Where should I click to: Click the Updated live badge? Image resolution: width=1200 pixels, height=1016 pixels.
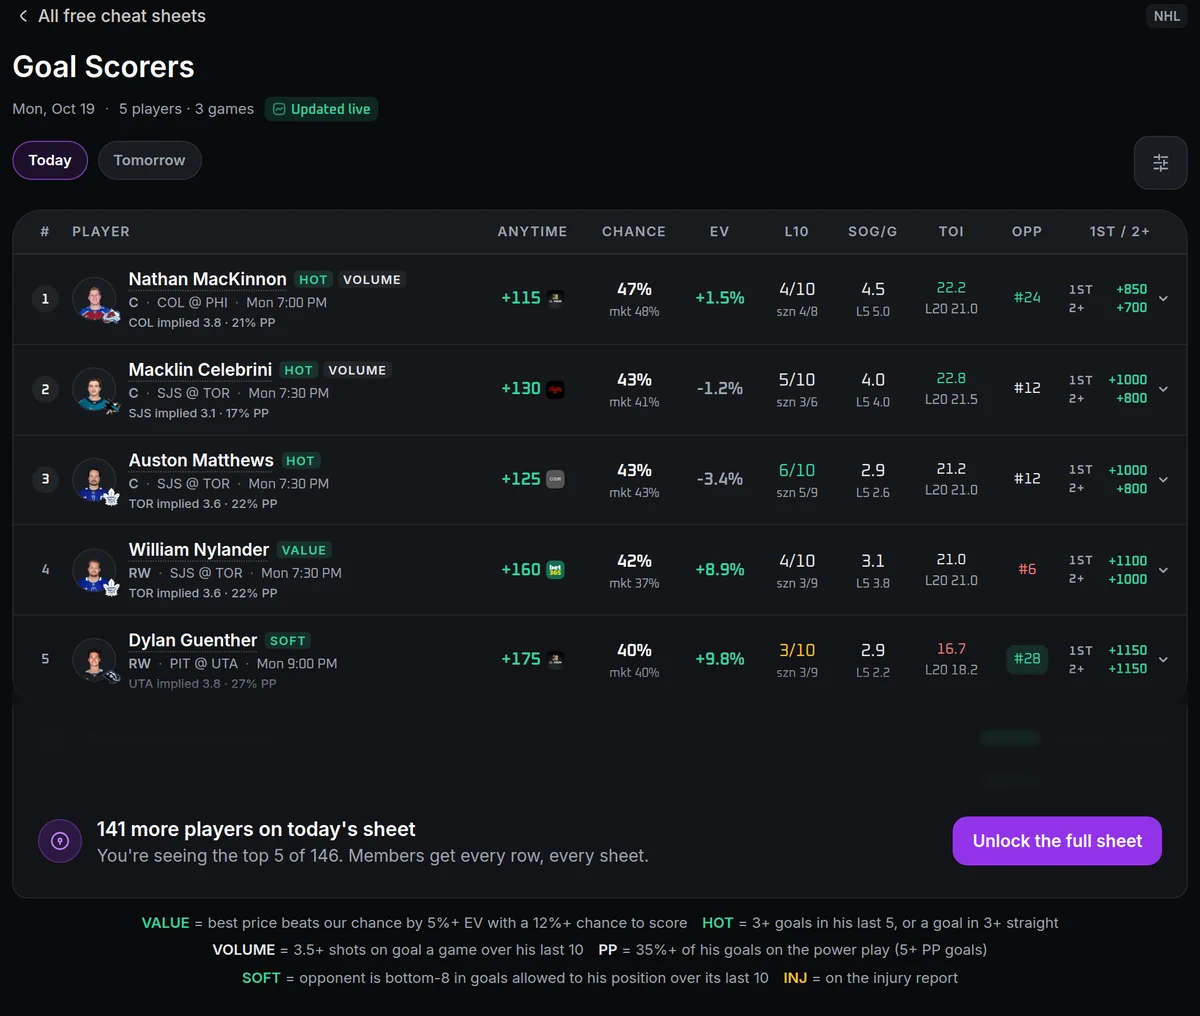(321, 109)
